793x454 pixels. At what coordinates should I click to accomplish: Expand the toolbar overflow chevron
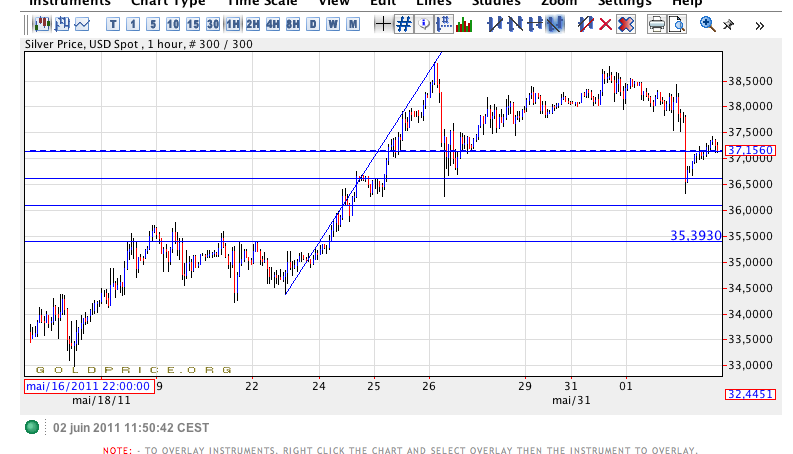[x=759, y=25]
